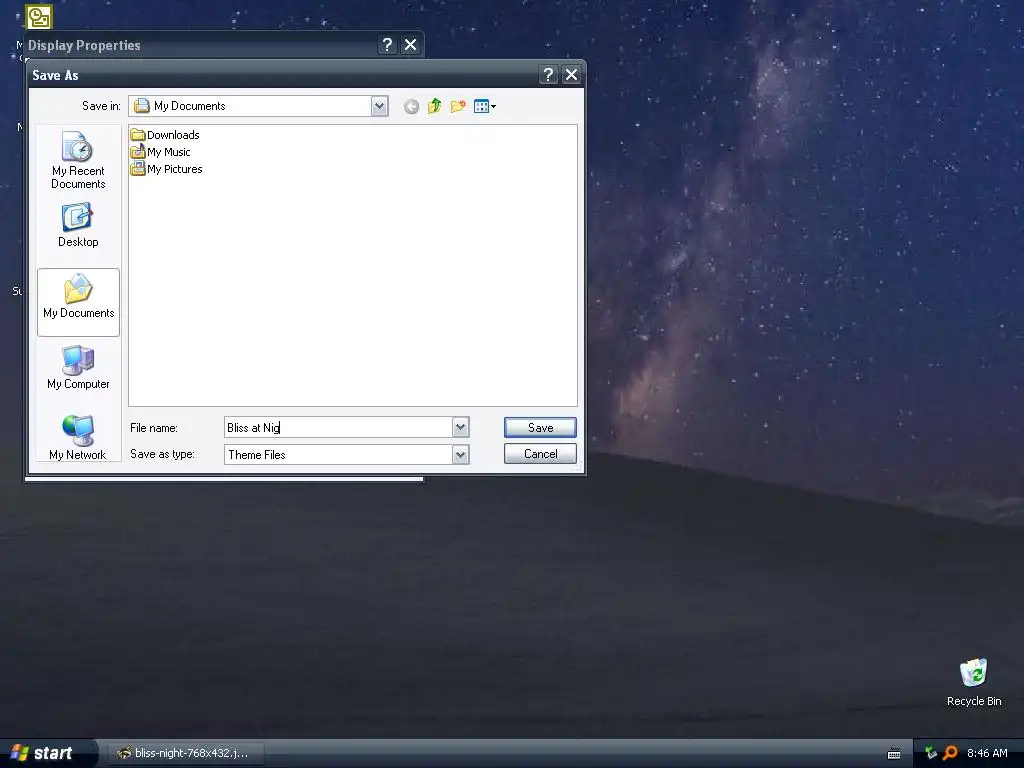
Task: Create a new folder in Save As
Action: 458,106
